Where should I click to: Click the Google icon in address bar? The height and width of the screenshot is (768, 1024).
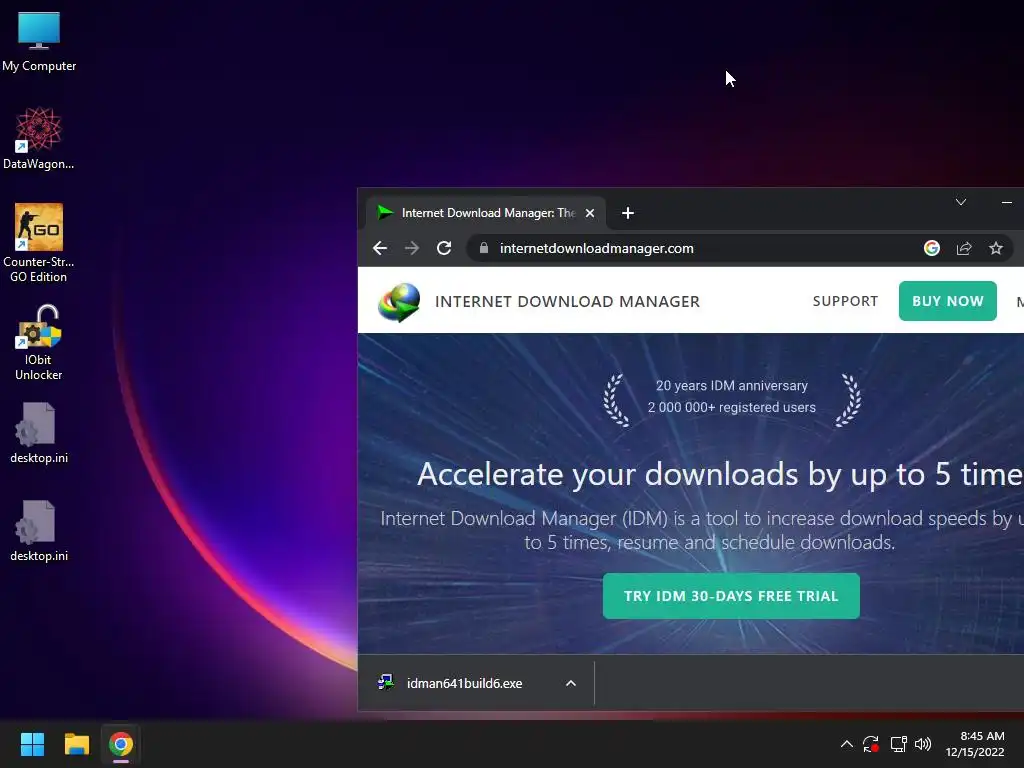pos(932,248)
